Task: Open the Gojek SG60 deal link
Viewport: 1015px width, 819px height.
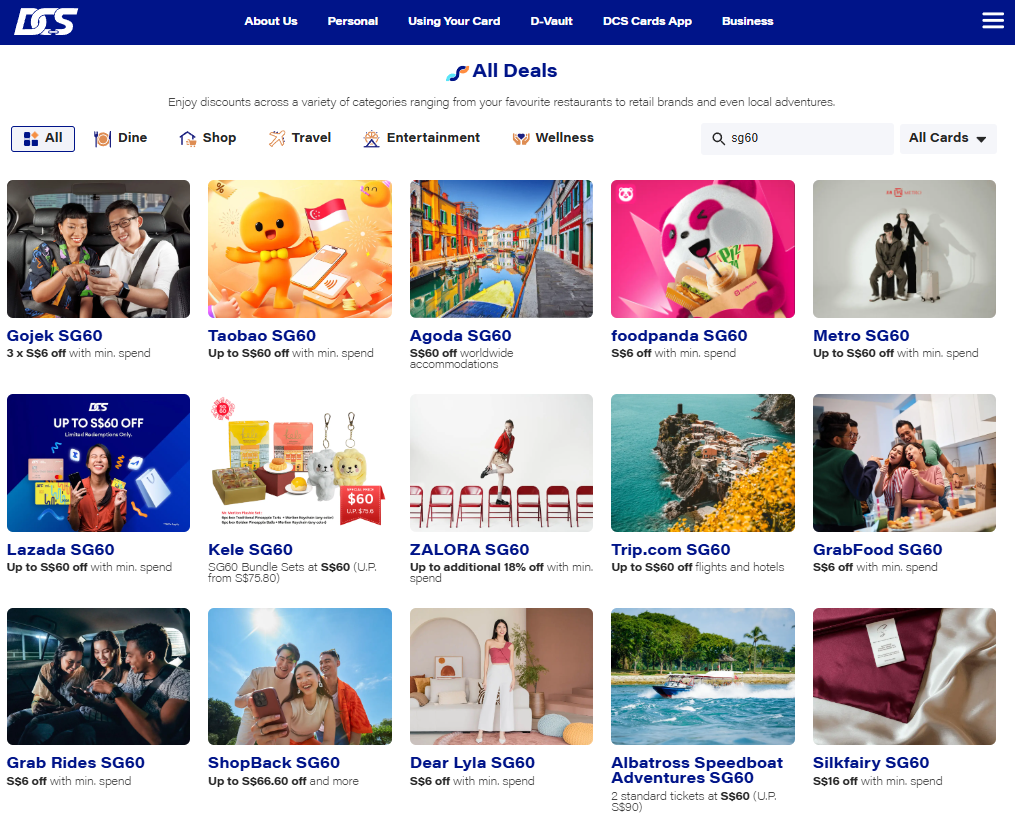Action: point(54,335)
